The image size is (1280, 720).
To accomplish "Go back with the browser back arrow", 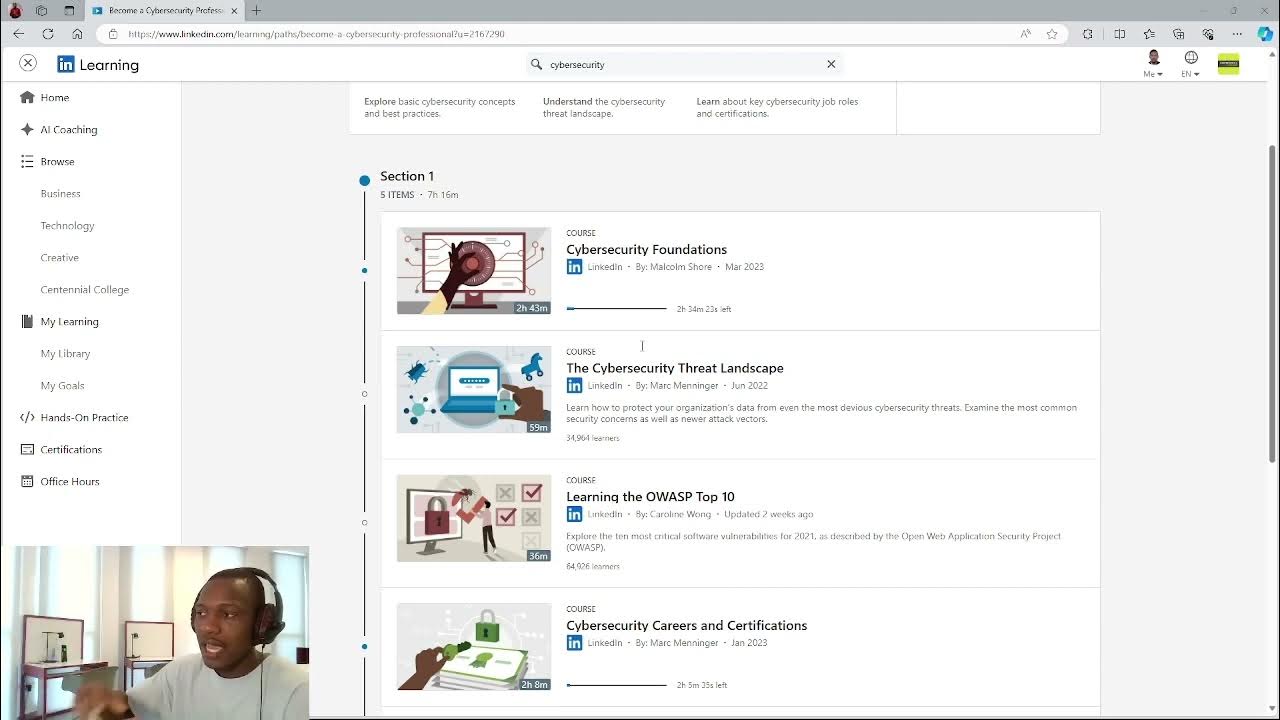I will coord(18,34).
